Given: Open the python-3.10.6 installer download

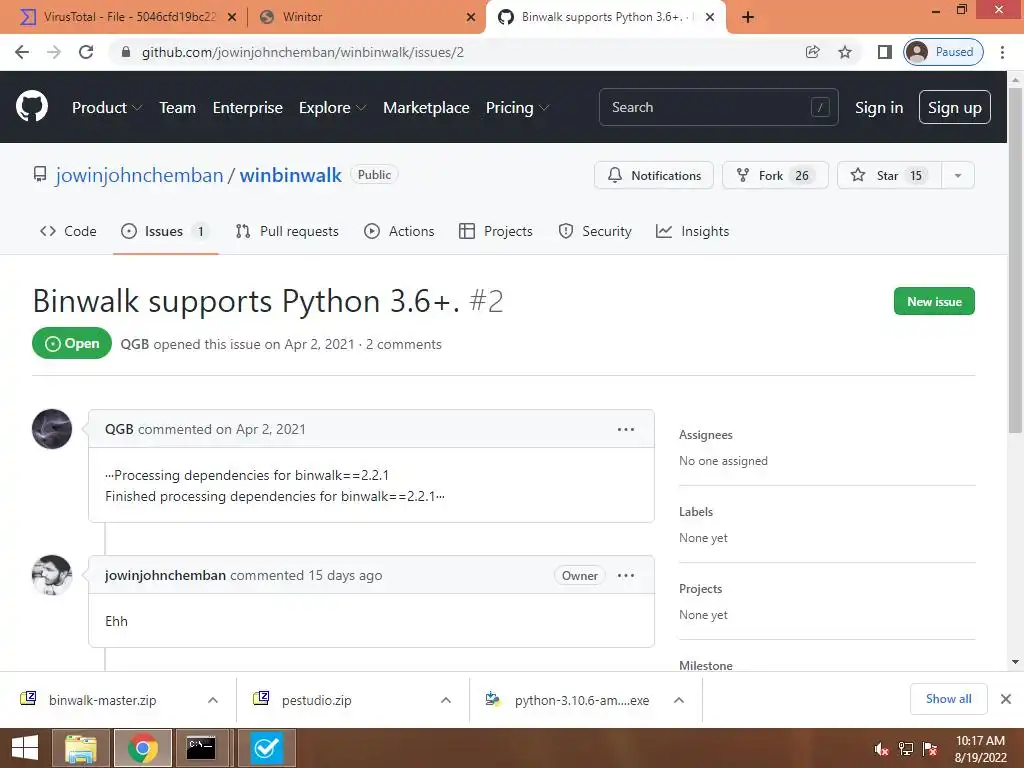Looking at the screenshot, I should tap(582, 700).
